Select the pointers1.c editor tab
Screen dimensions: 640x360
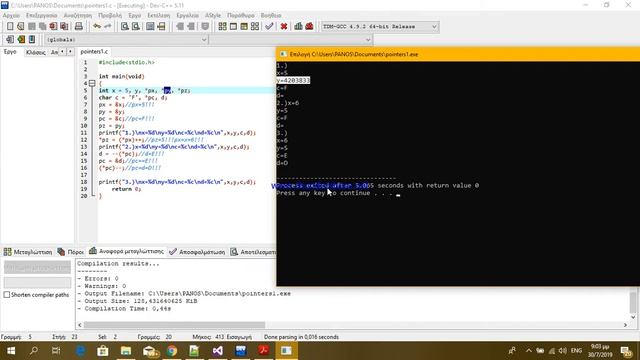94,52
